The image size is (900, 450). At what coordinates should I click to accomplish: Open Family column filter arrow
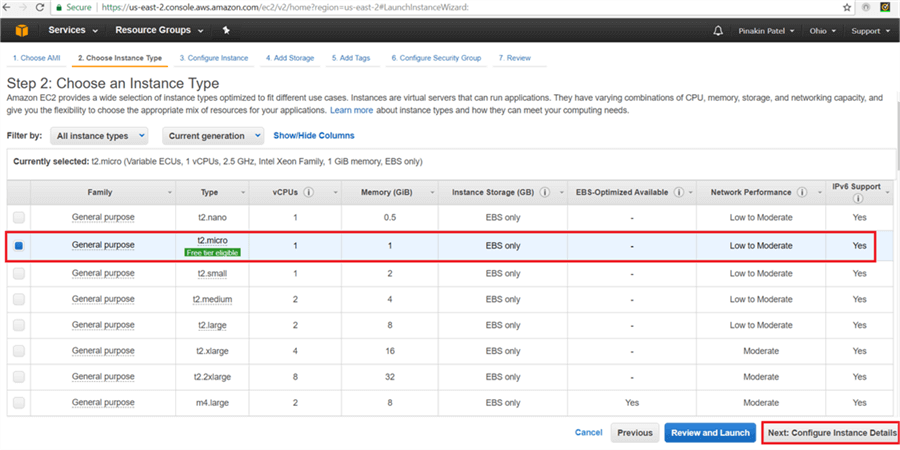click(169, 193)
